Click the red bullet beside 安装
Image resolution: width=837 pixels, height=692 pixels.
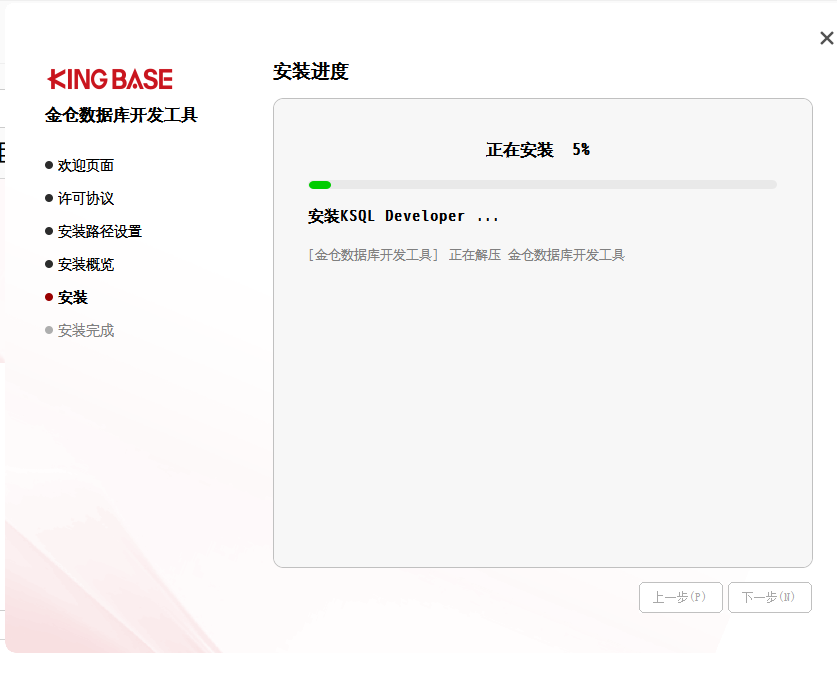pyautogui.click(x=49, y=297)
